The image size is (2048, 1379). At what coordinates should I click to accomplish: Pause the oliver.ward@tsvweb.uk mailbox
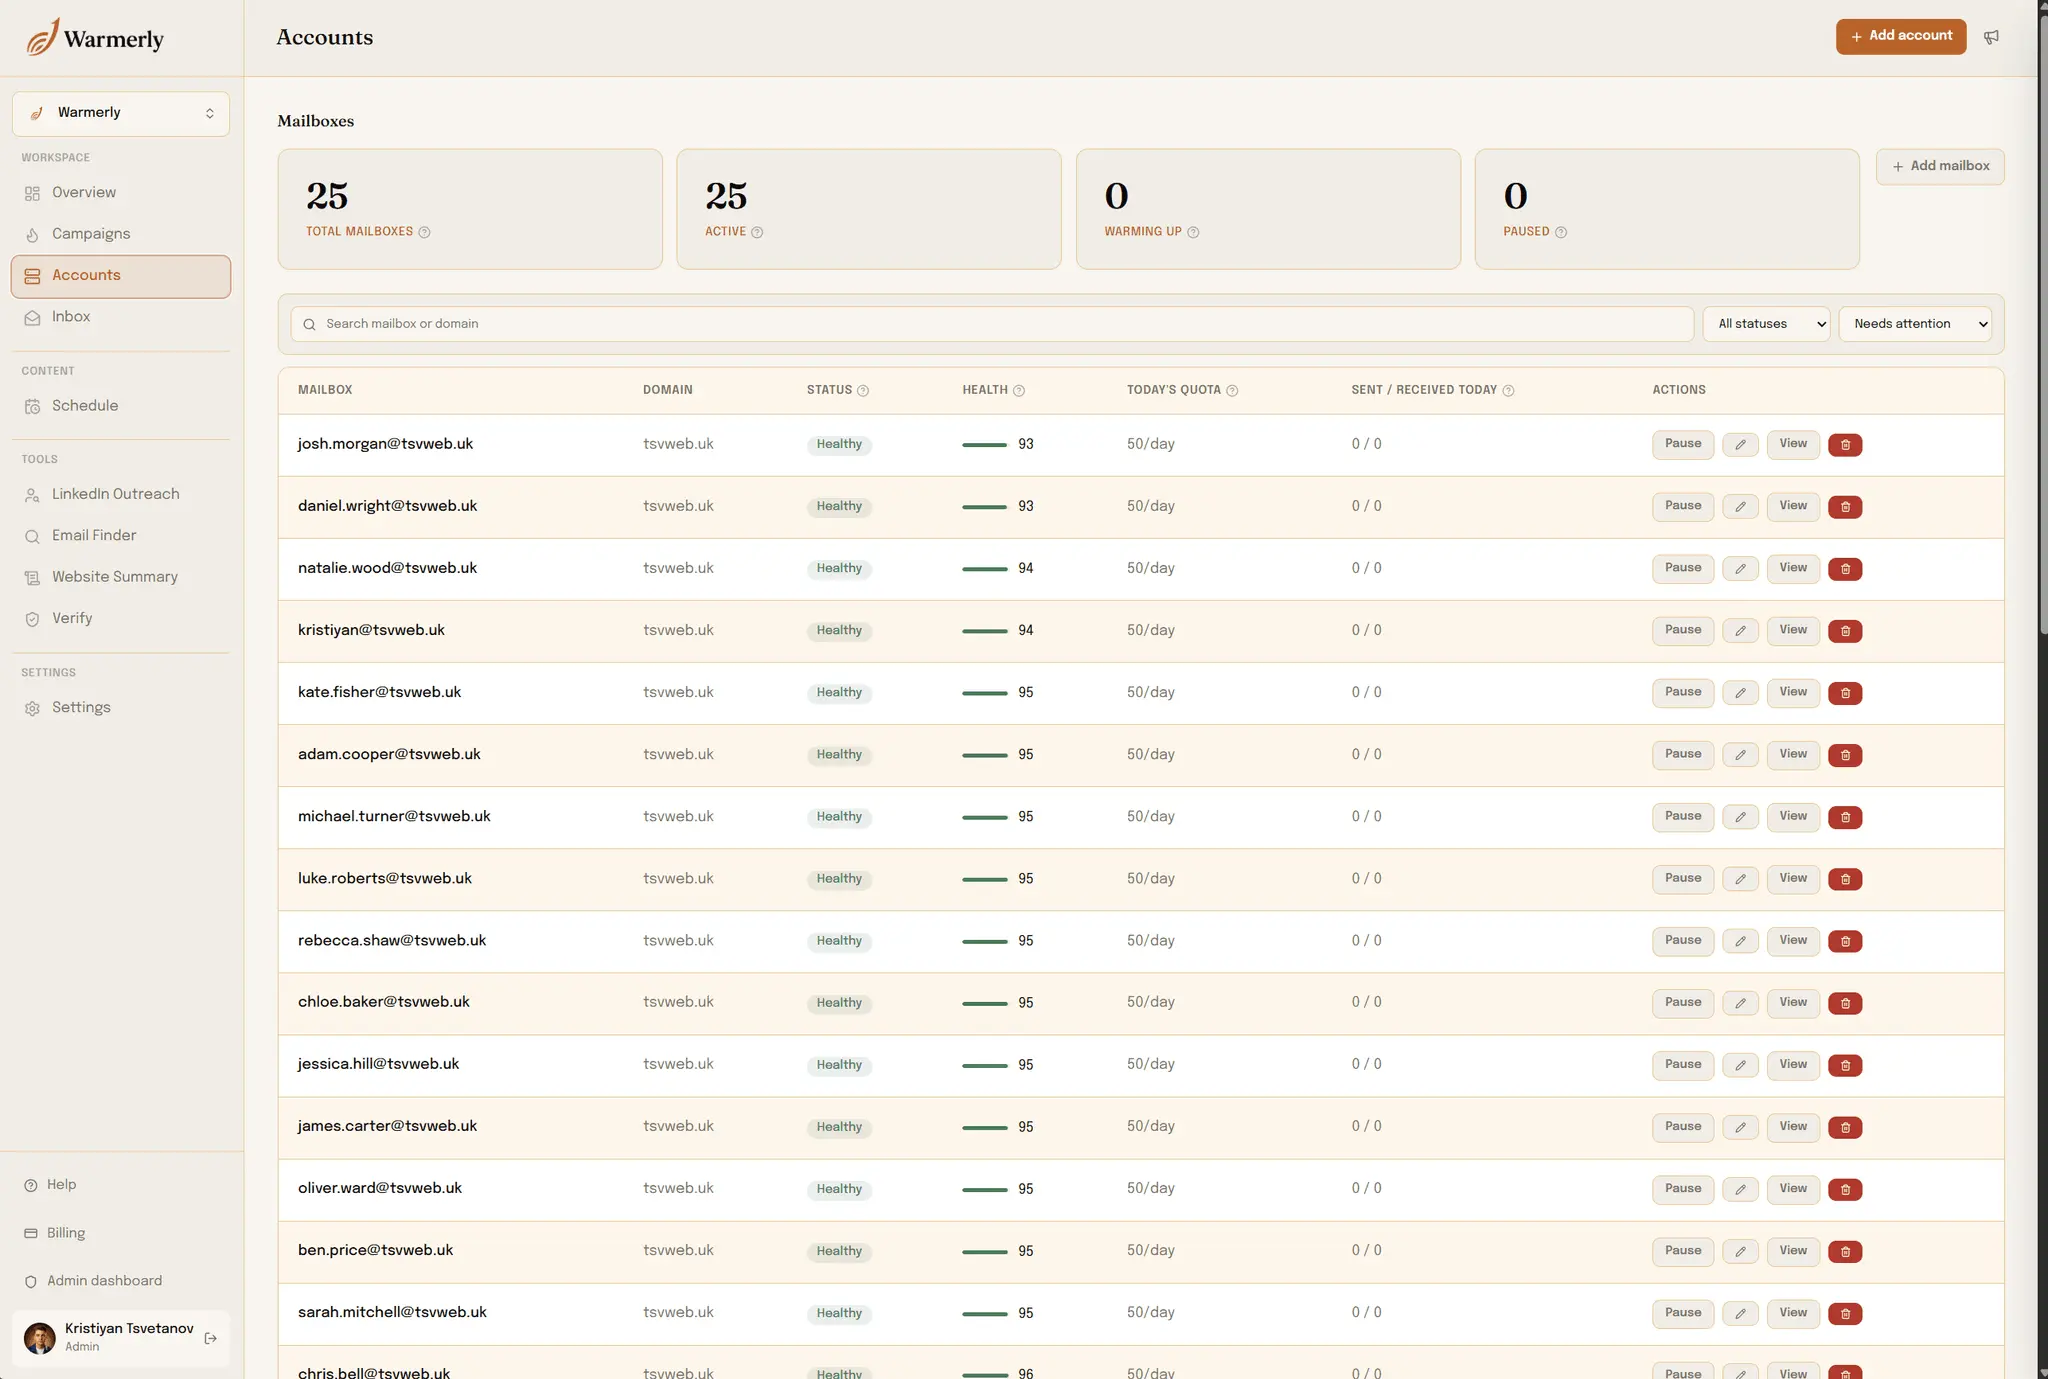click(x=1683, y=1189)
